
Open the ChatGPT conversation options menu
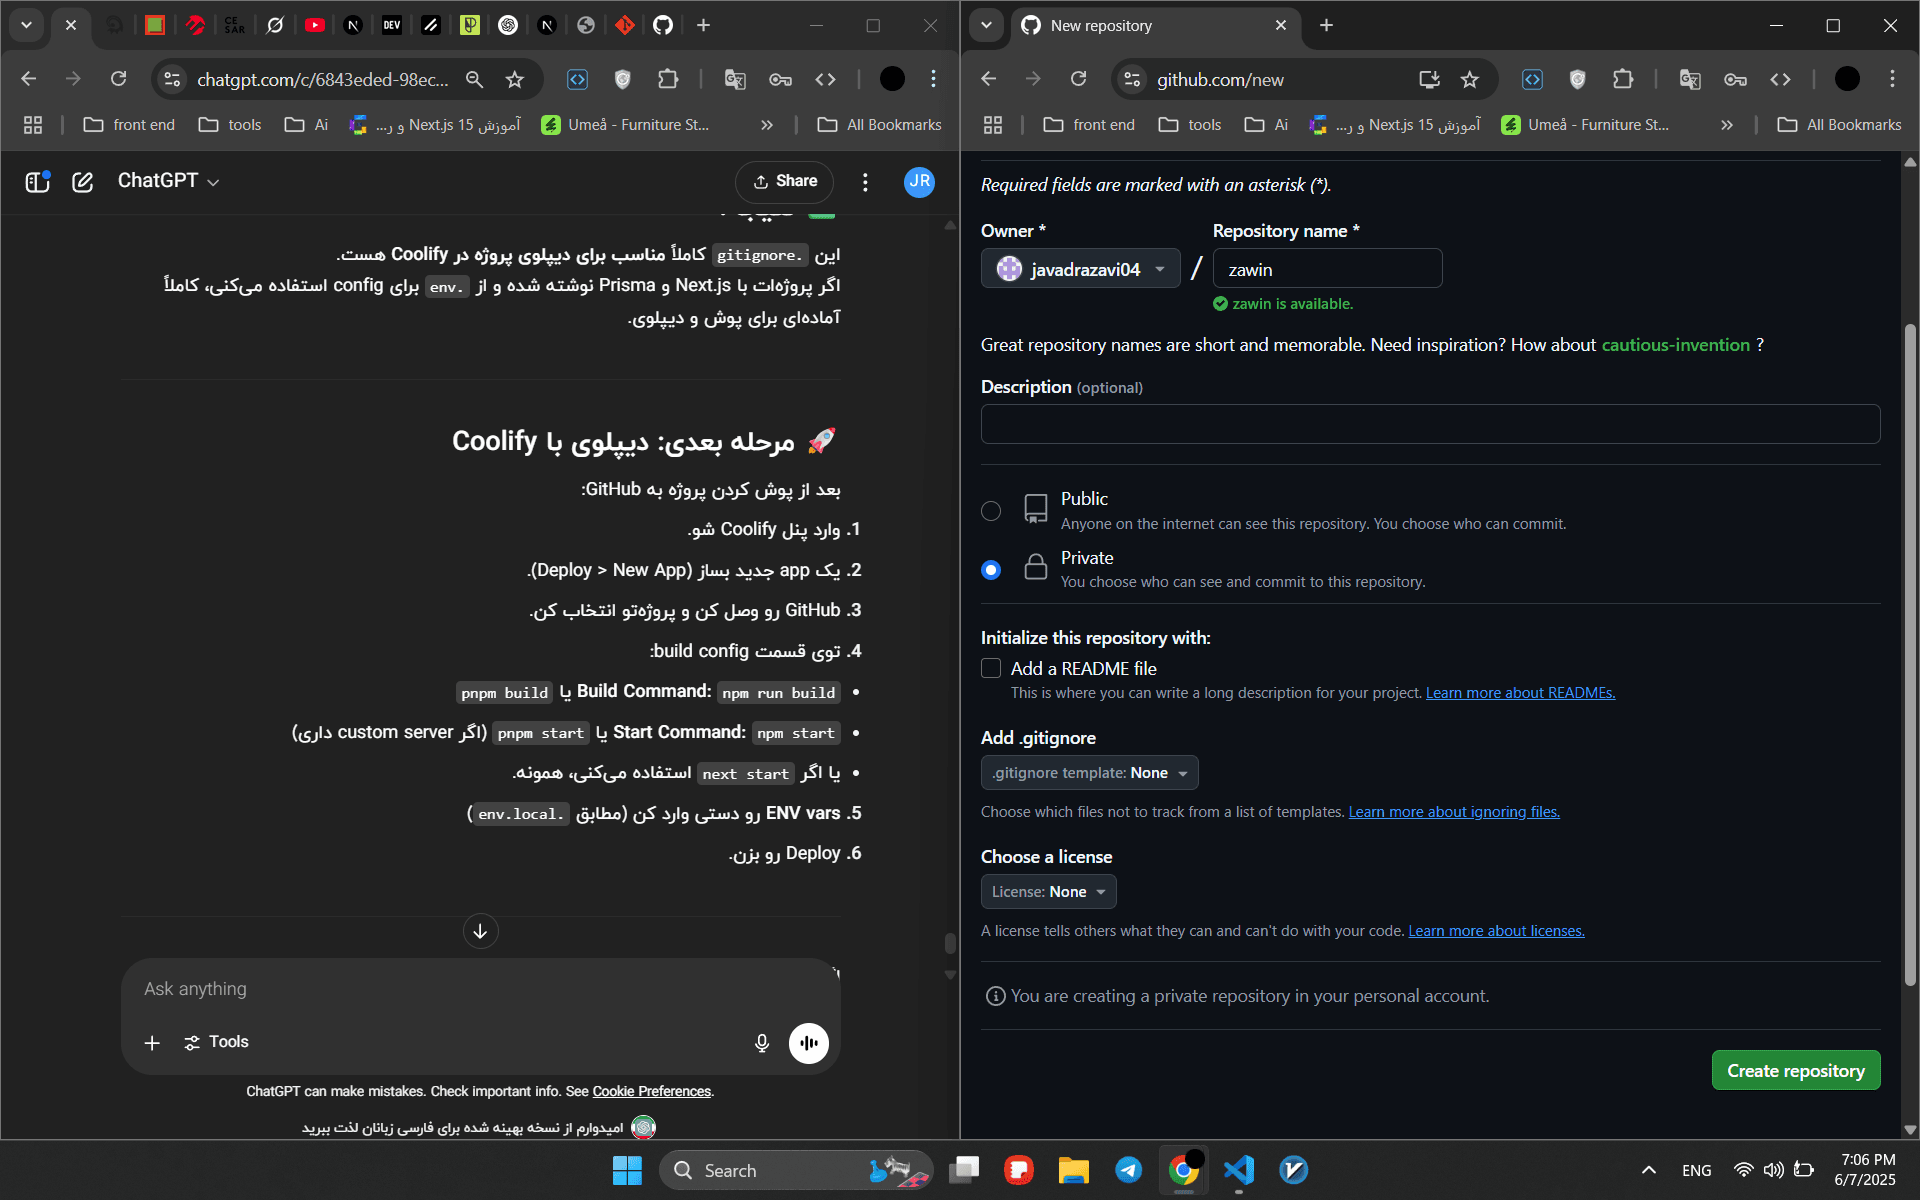click(866, 181)
